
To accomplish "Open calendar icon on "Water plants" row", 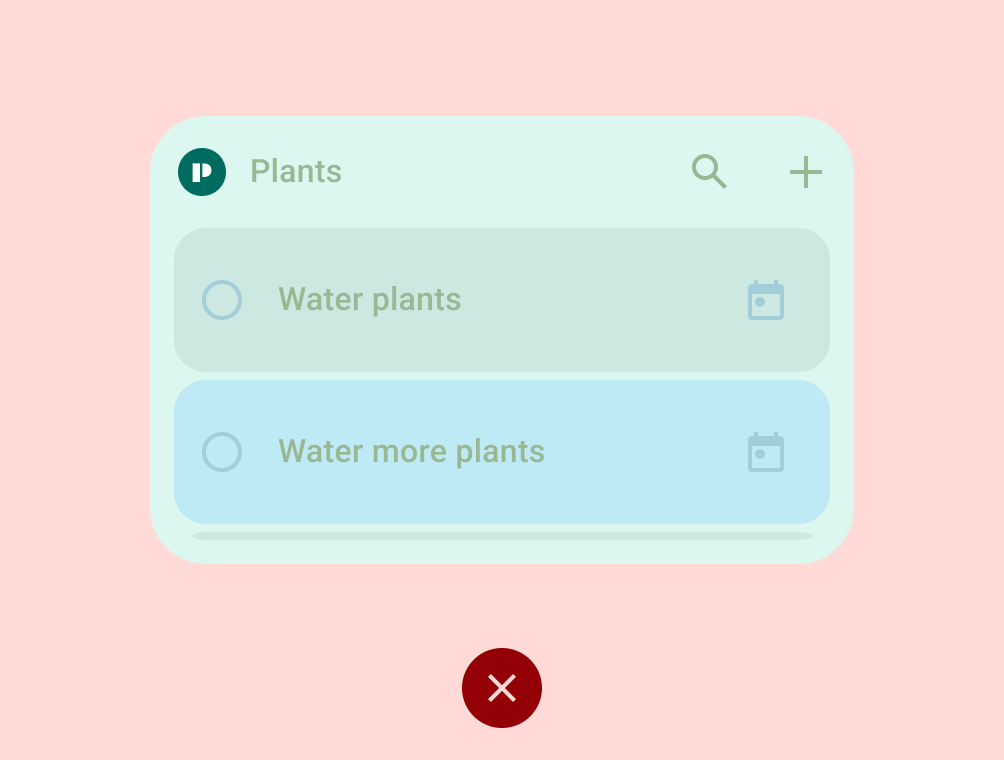I will click(766, 300).
